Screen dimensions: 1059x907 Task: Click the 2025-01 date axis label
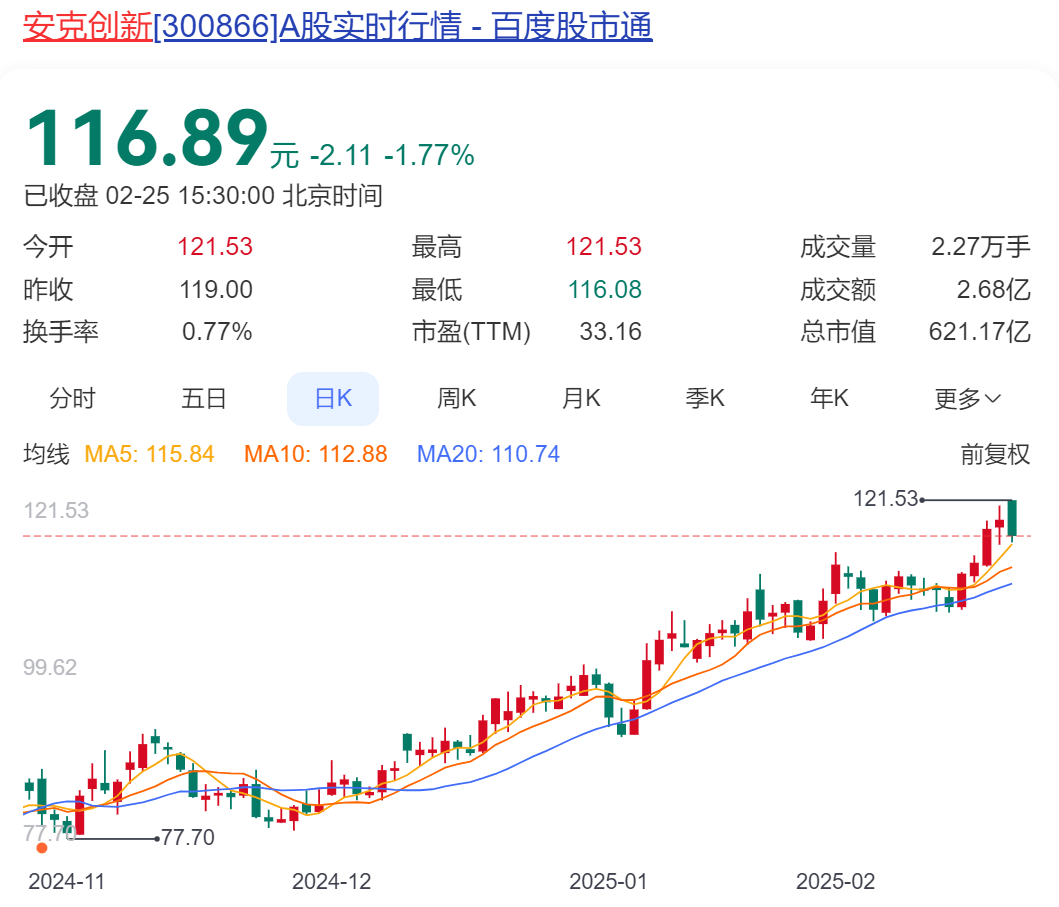608,881
